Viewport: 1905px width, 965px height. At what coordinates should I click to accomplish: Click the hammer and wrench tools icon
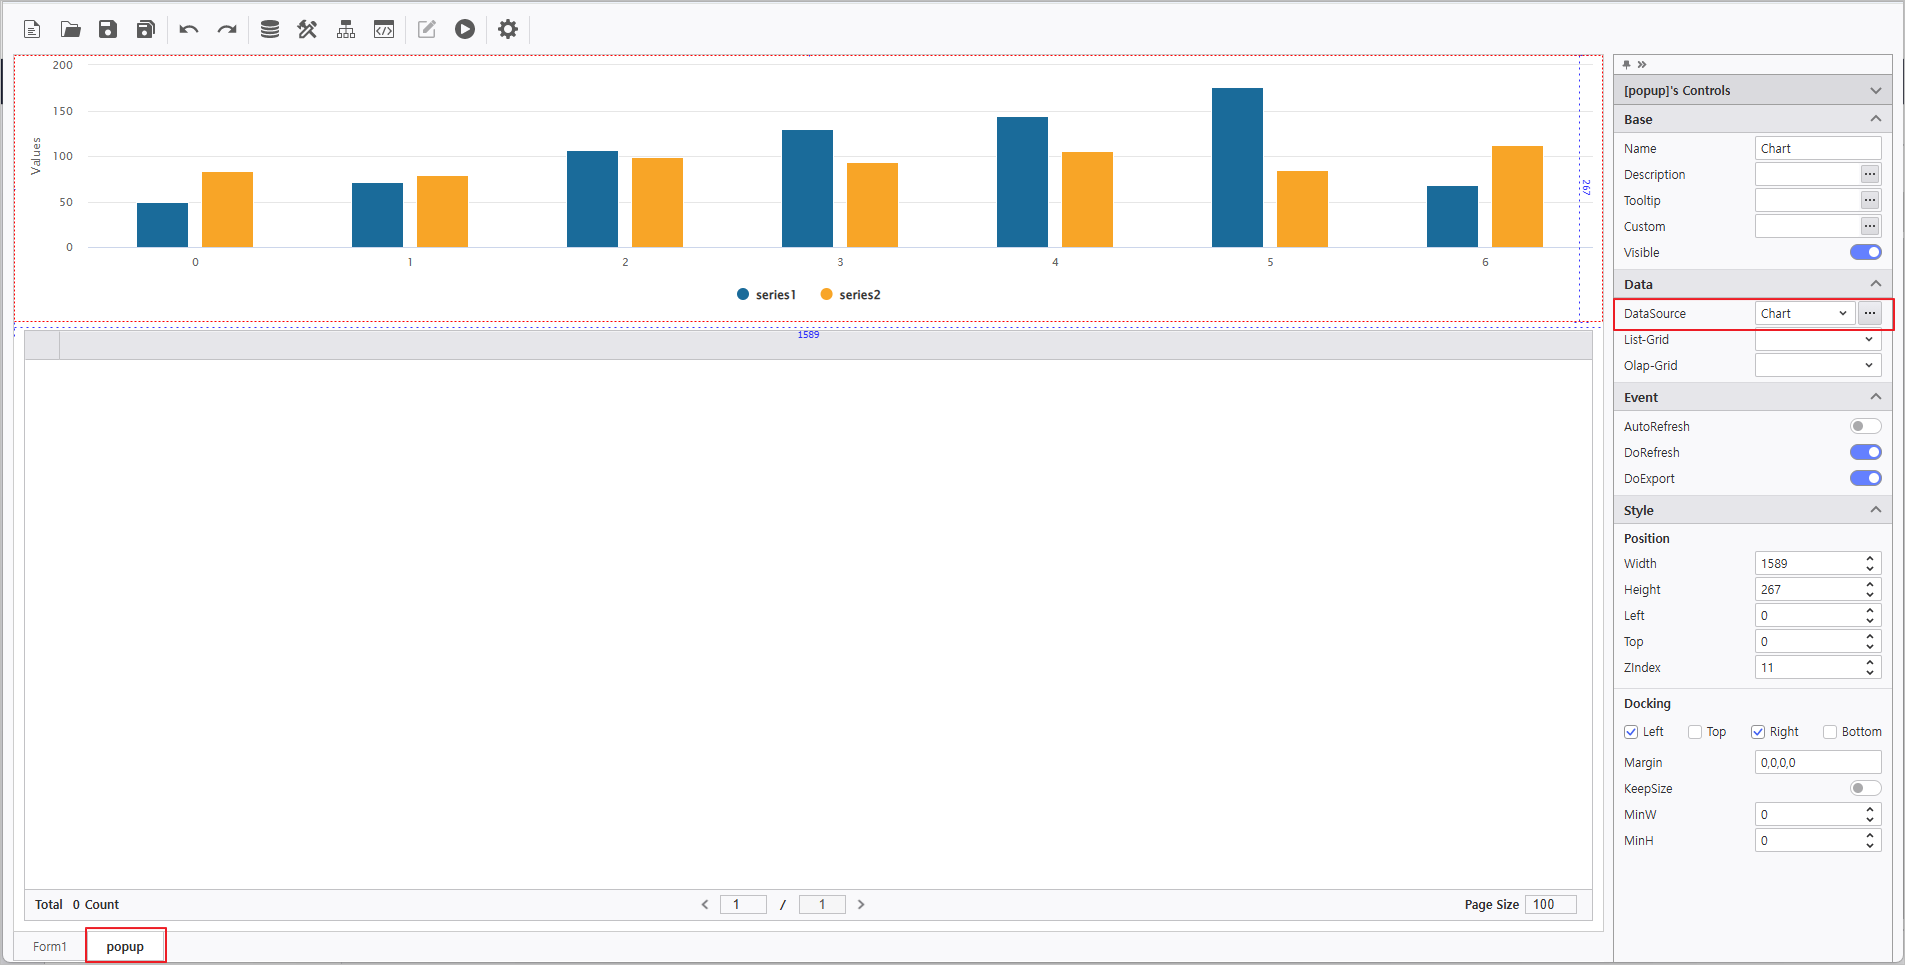click(307, 29)
